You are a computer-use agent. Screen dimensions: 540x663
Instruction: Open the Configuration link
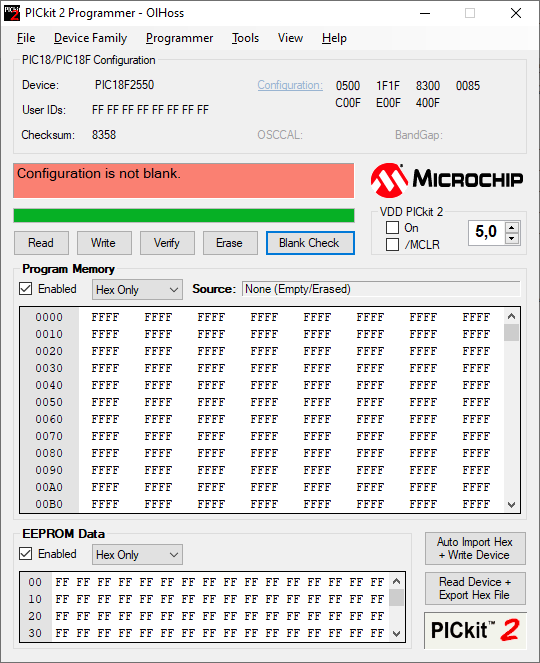[x=290, y=85]
